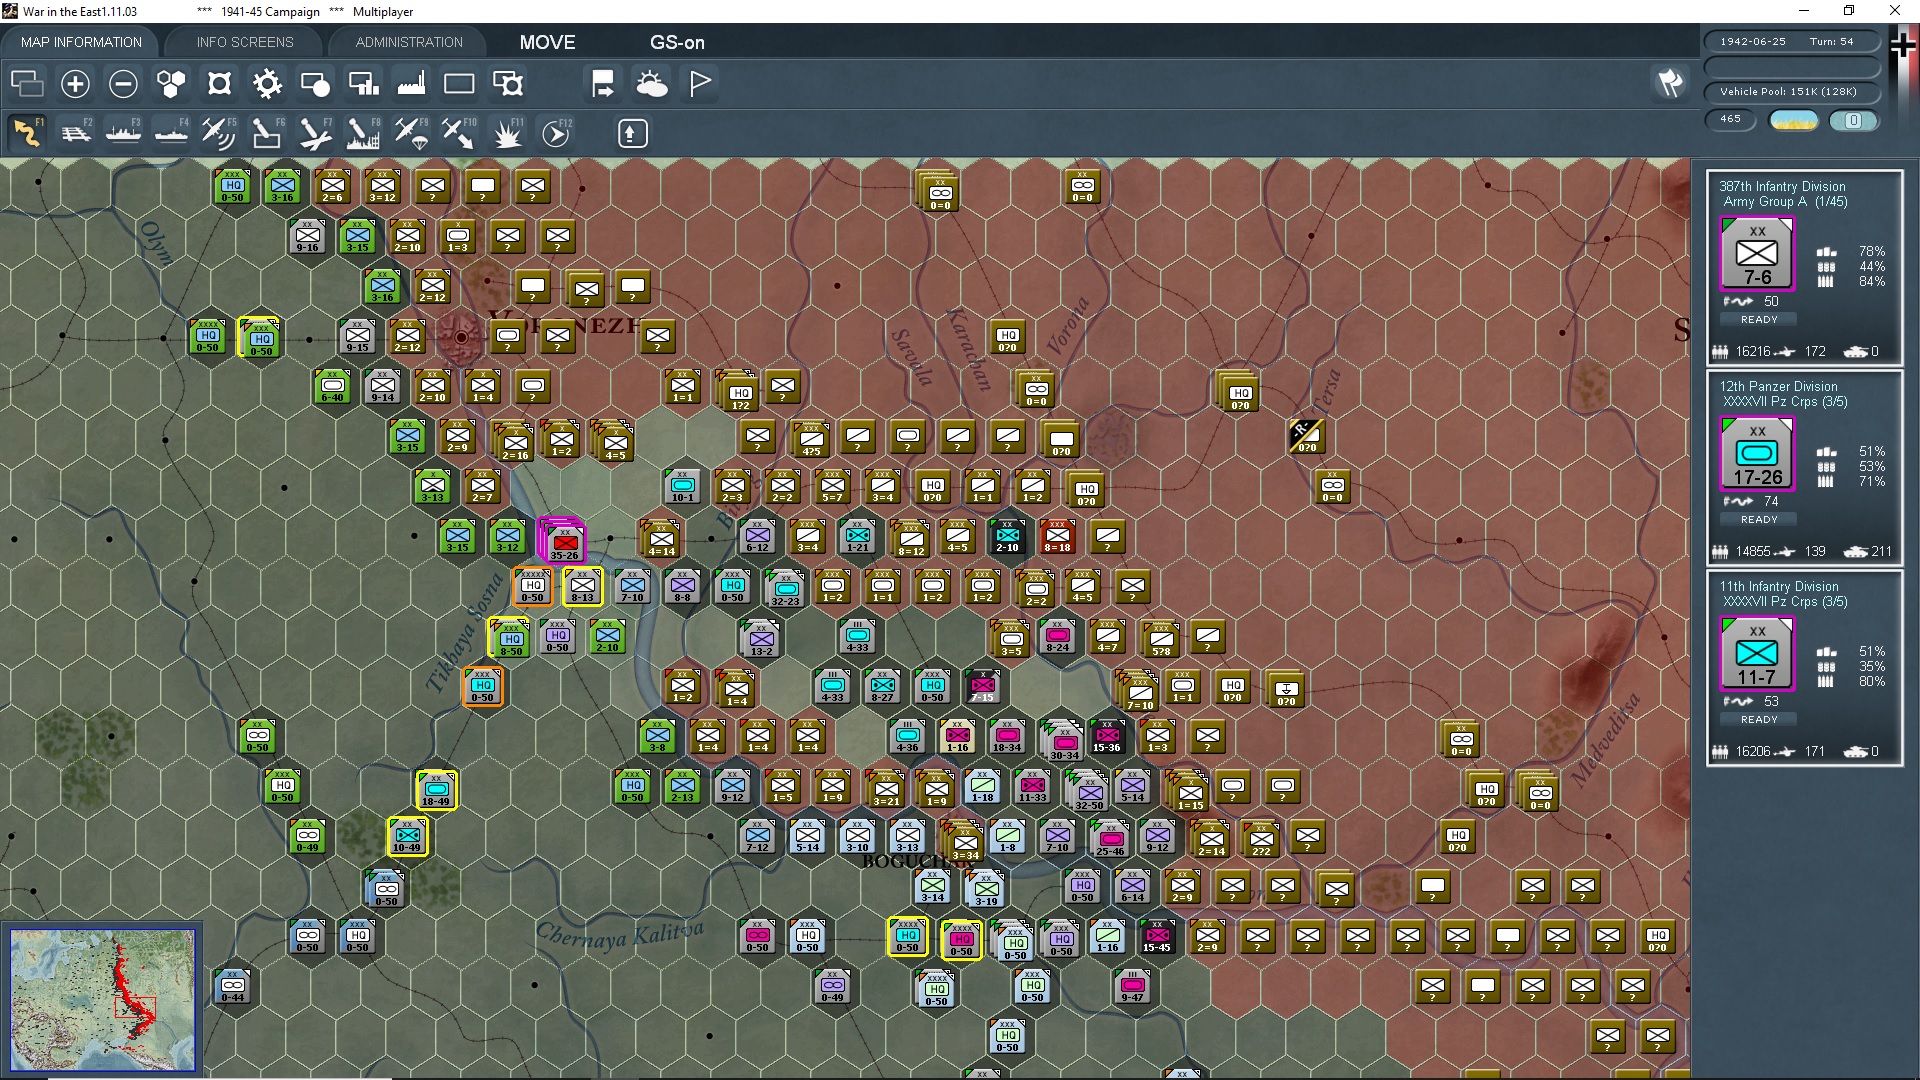Enable F11 explosion mode
The image size is (1920, 1080).
tap(508, 133)
